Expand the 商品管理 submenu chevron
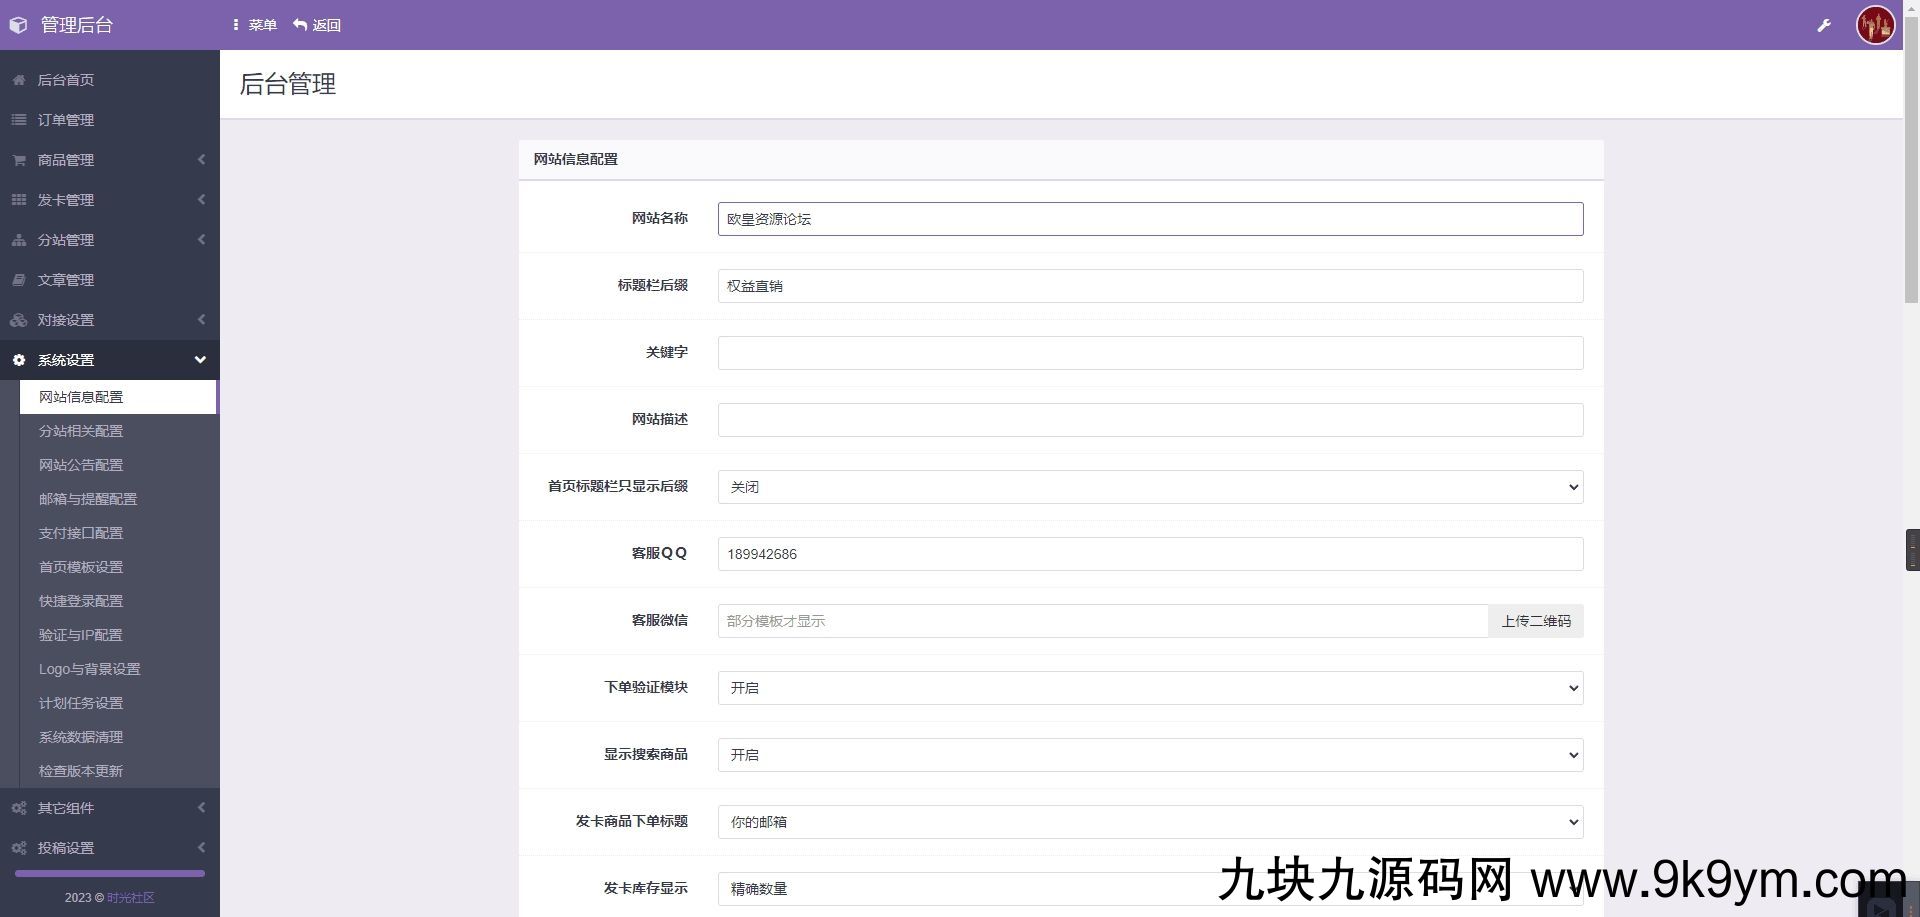The height and width of the screenshot is (917, 1920). click(x=200, y=160)
